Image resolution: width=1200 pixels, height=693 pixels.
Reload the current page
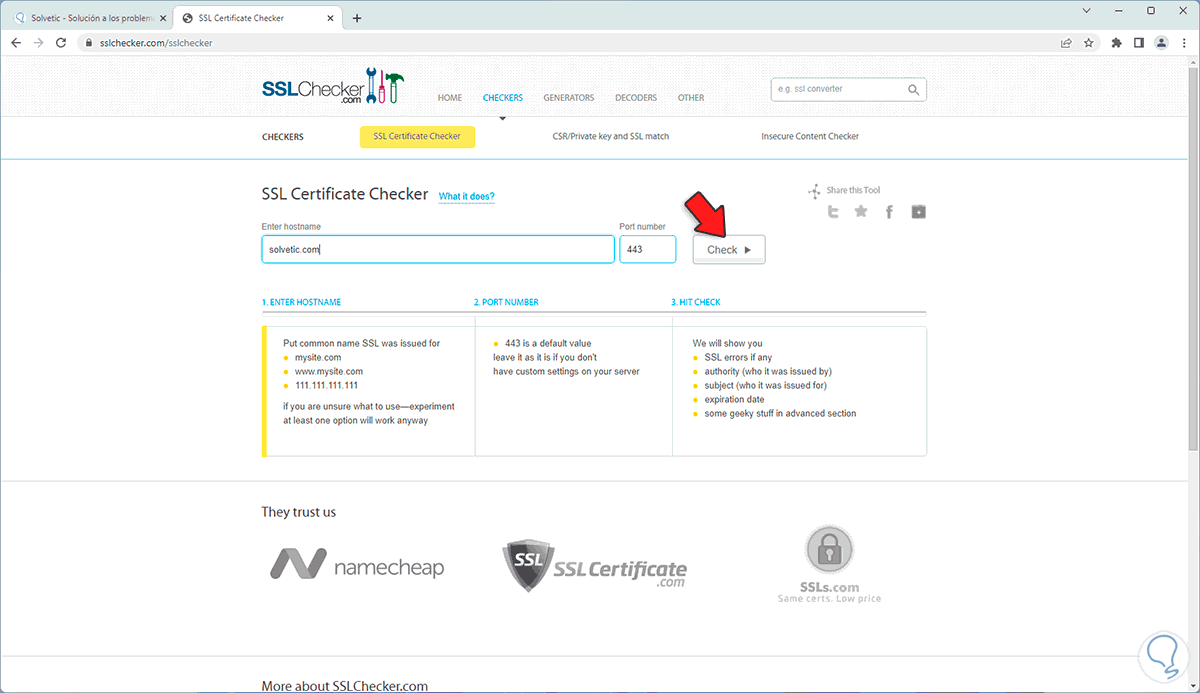62,43
